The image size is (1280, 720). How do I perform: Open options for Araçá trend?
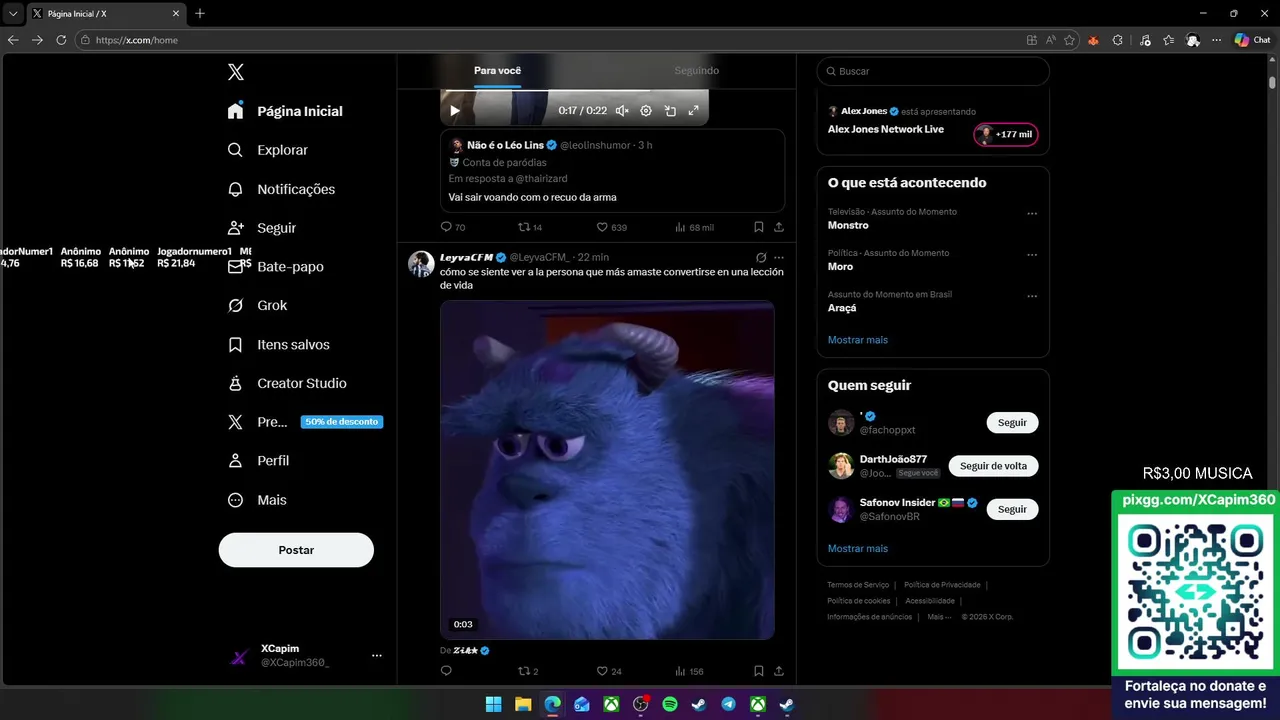[1032, 296]
